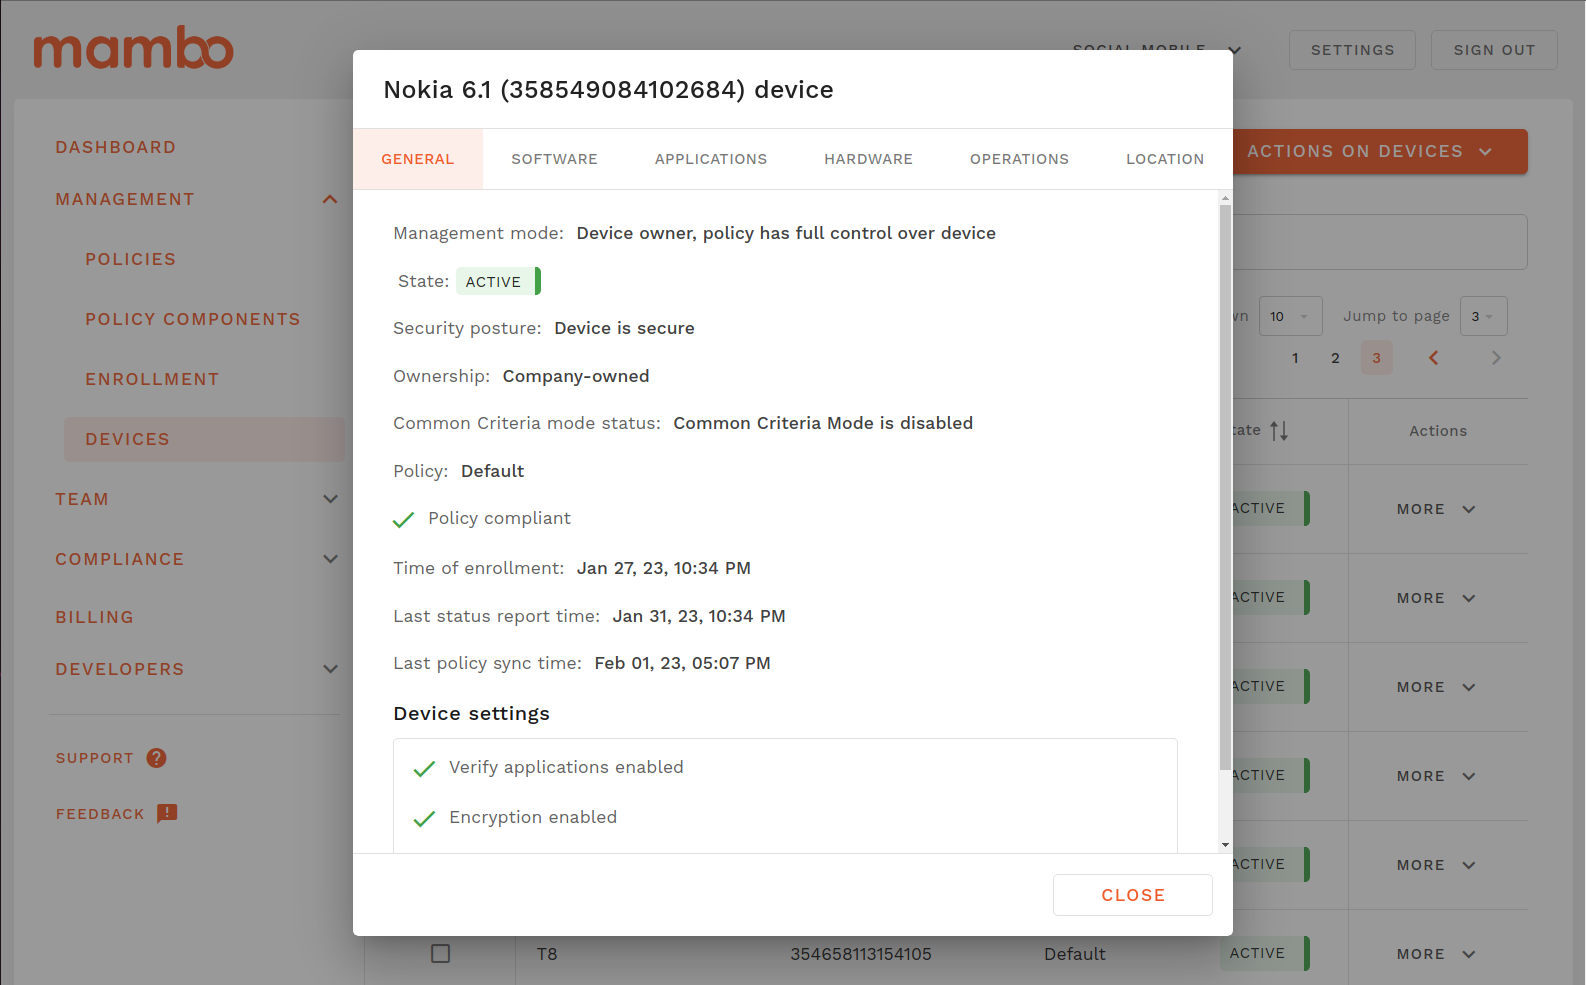Open the More menu in the T8 row
The height and width of the screenshot is (985, 1586).
pos(1436,954)
